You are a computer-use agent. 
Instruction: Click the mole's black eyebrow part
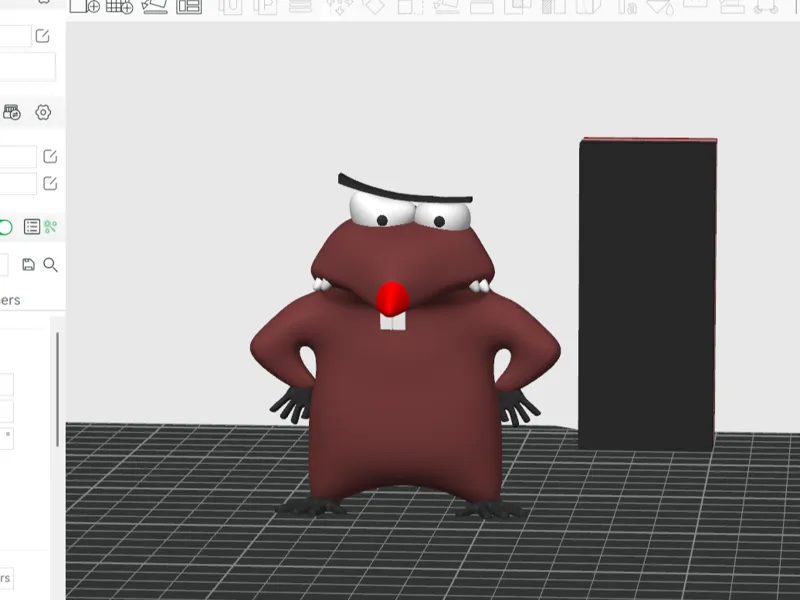click(403, 190)
